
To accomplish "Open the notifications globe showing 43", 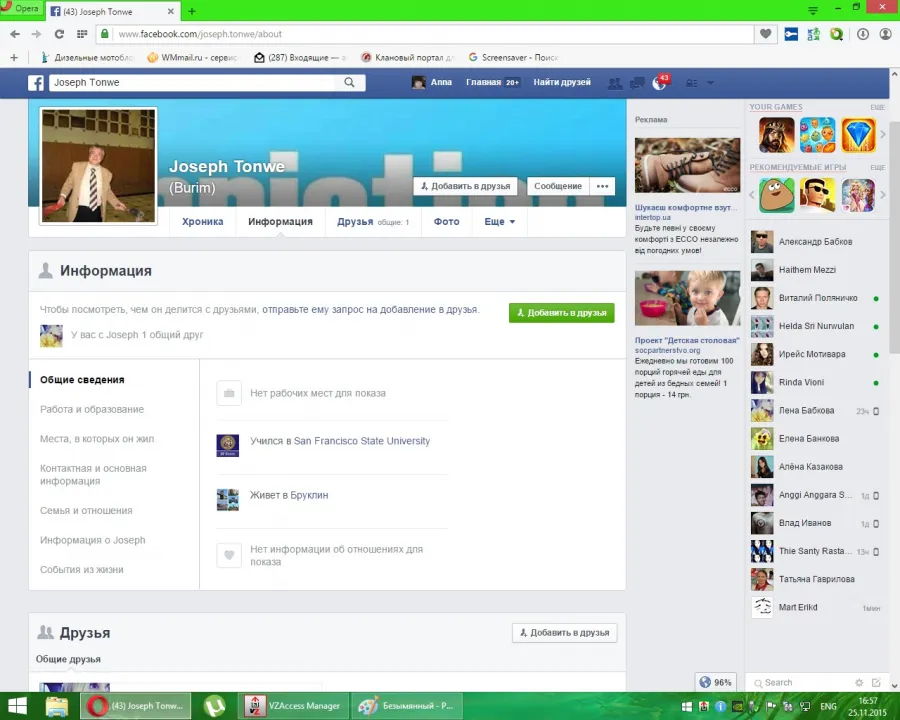I will 660,83.
